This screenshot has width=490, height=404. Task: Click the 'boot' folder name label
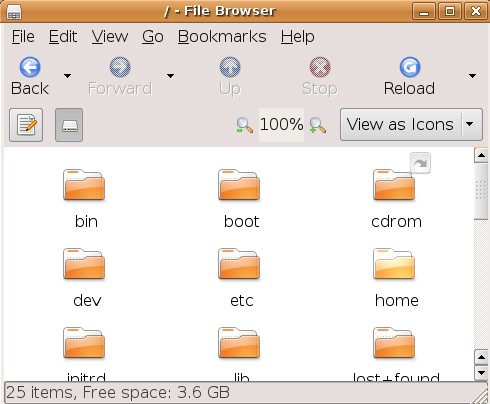(241, 221)
